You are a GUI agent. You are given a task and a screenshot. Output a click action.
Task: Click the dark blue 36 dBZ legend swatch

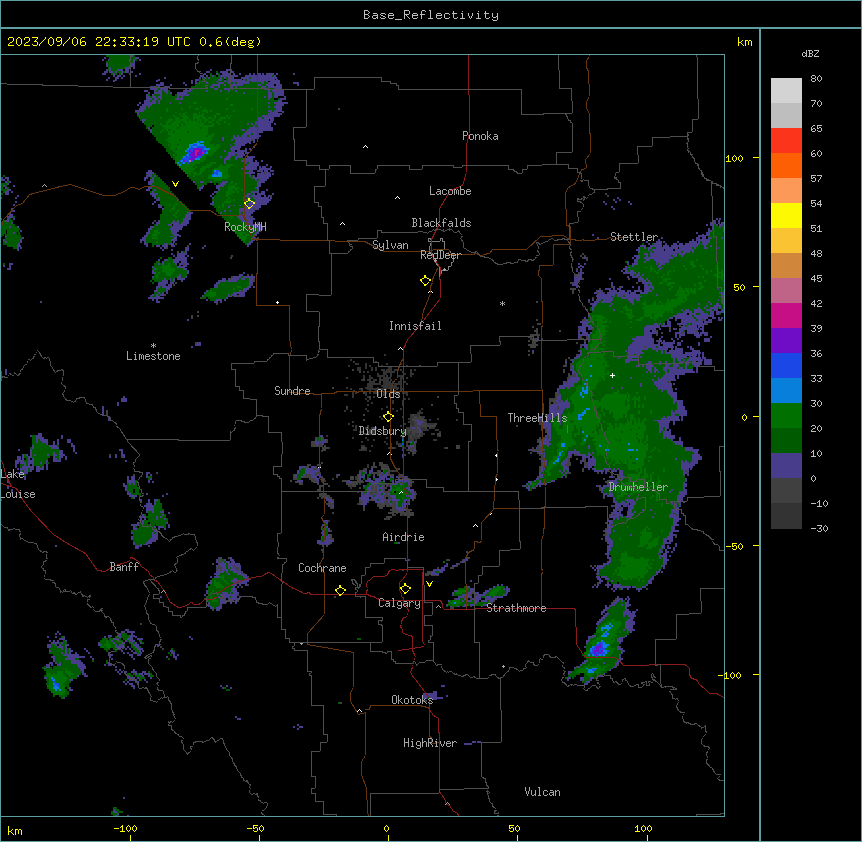coord(786,365)
